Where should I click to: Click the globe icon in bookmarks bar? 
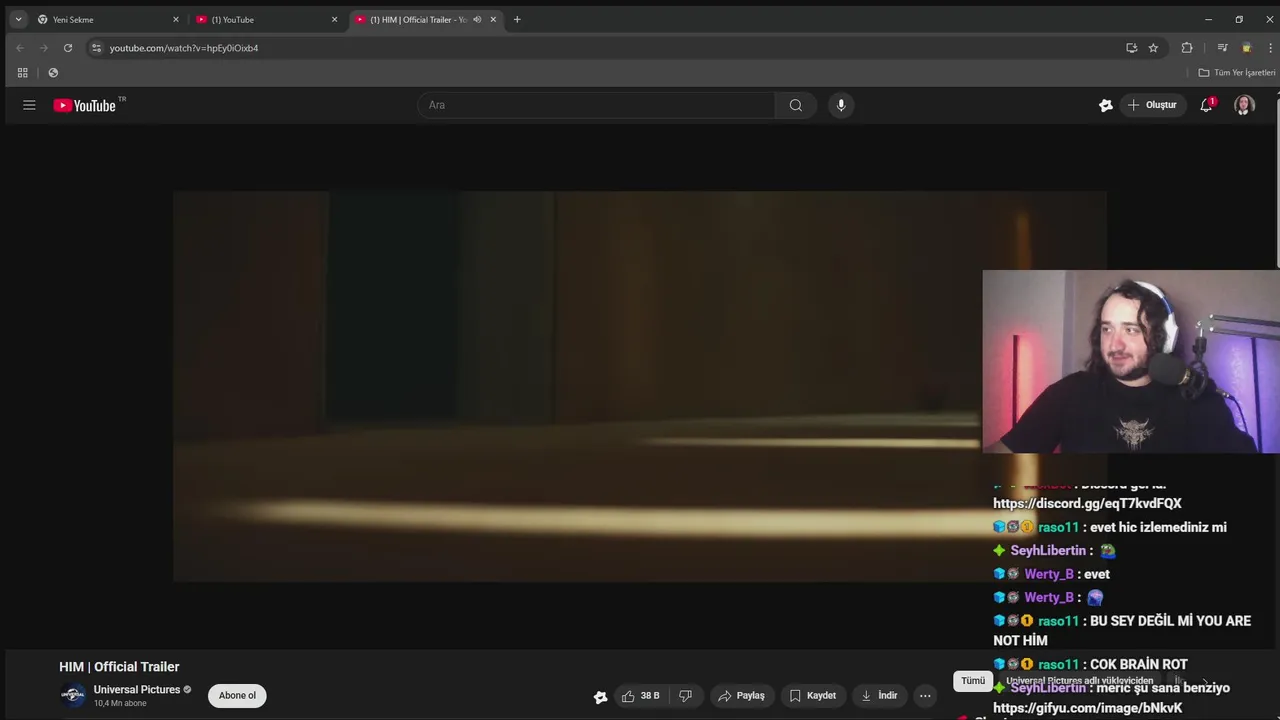[x=53, y=73]
